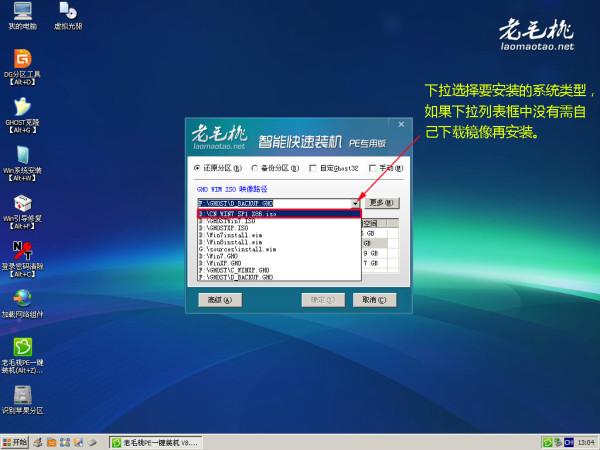The width and height of the screenshot is (600, 450).
Task: Click the blue grid quick-launch icon
Action: click(65, 443)
